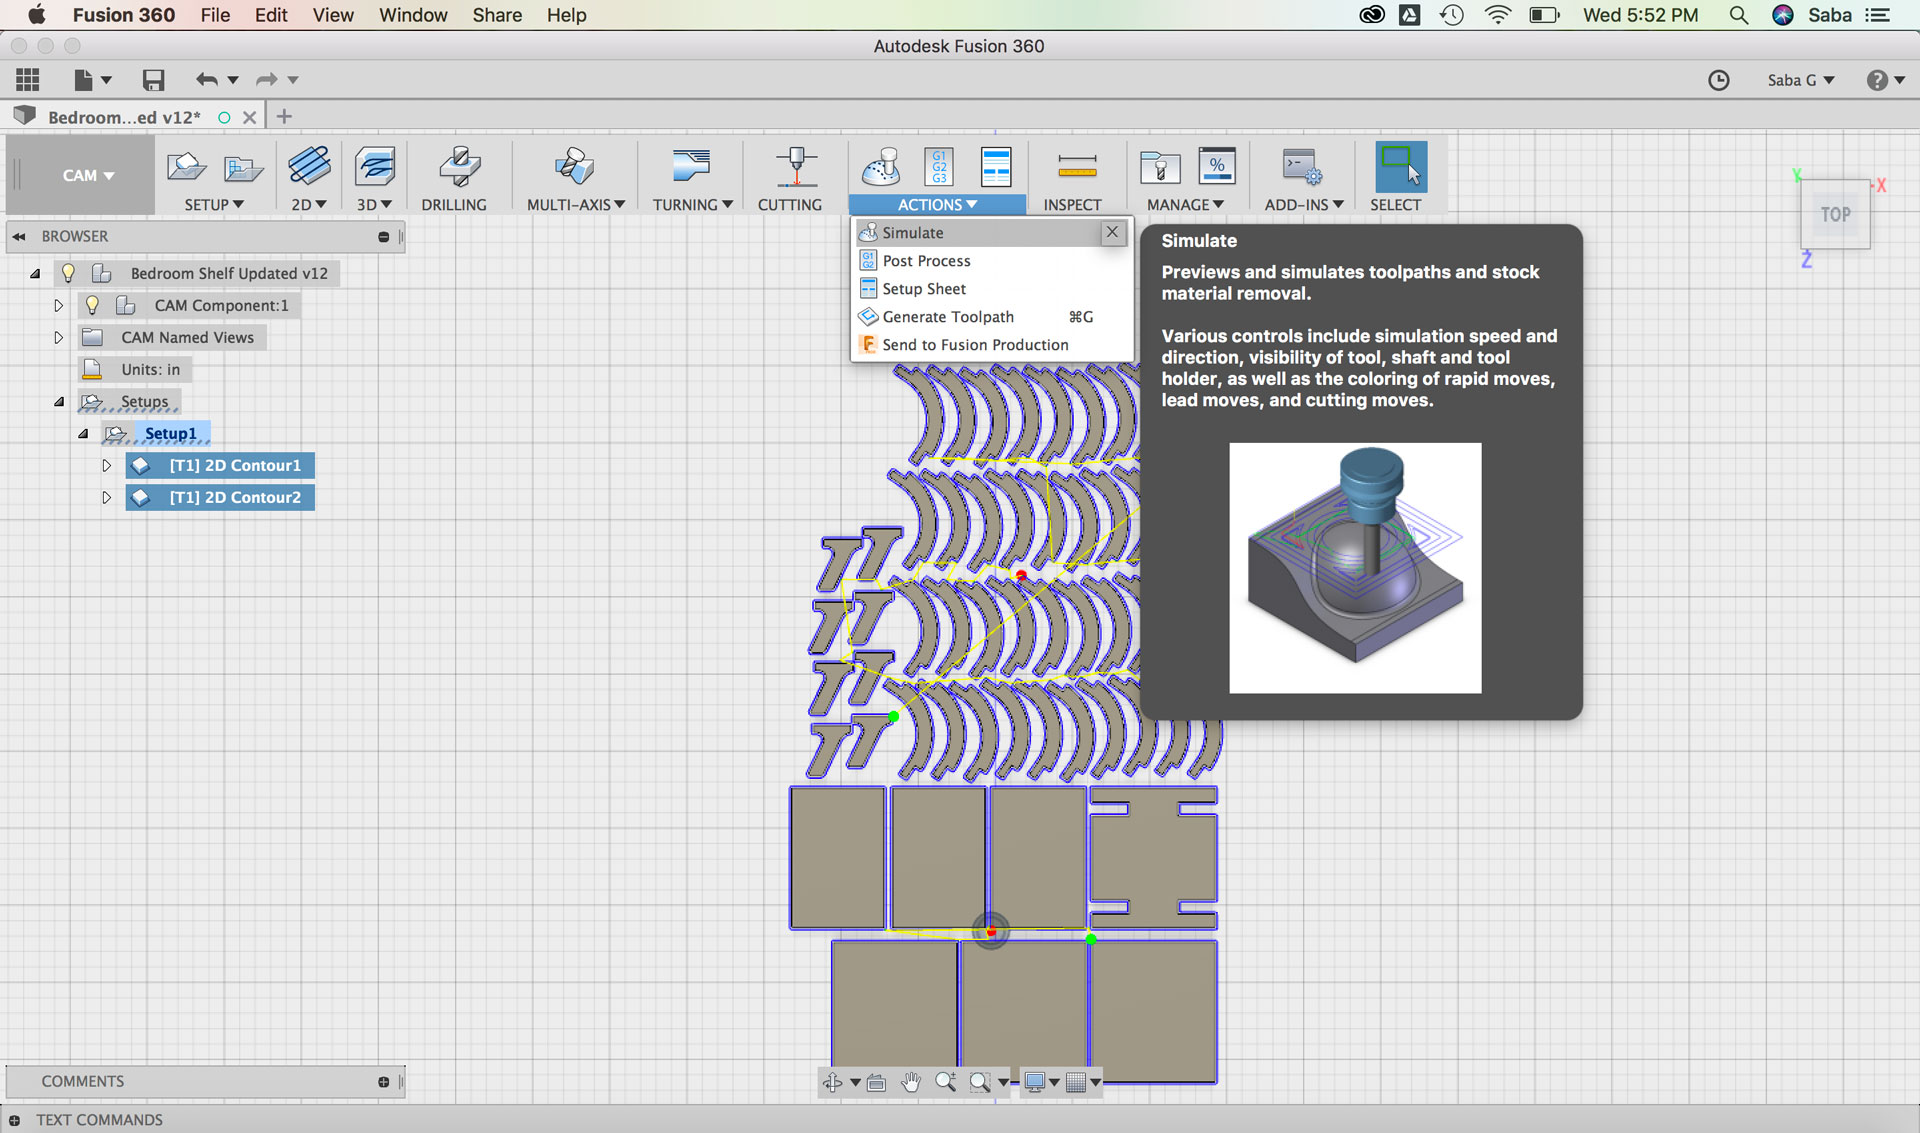Choose Post Process from Actions menu
This screenshot has height=1133, width=1920.
[926, 261]
